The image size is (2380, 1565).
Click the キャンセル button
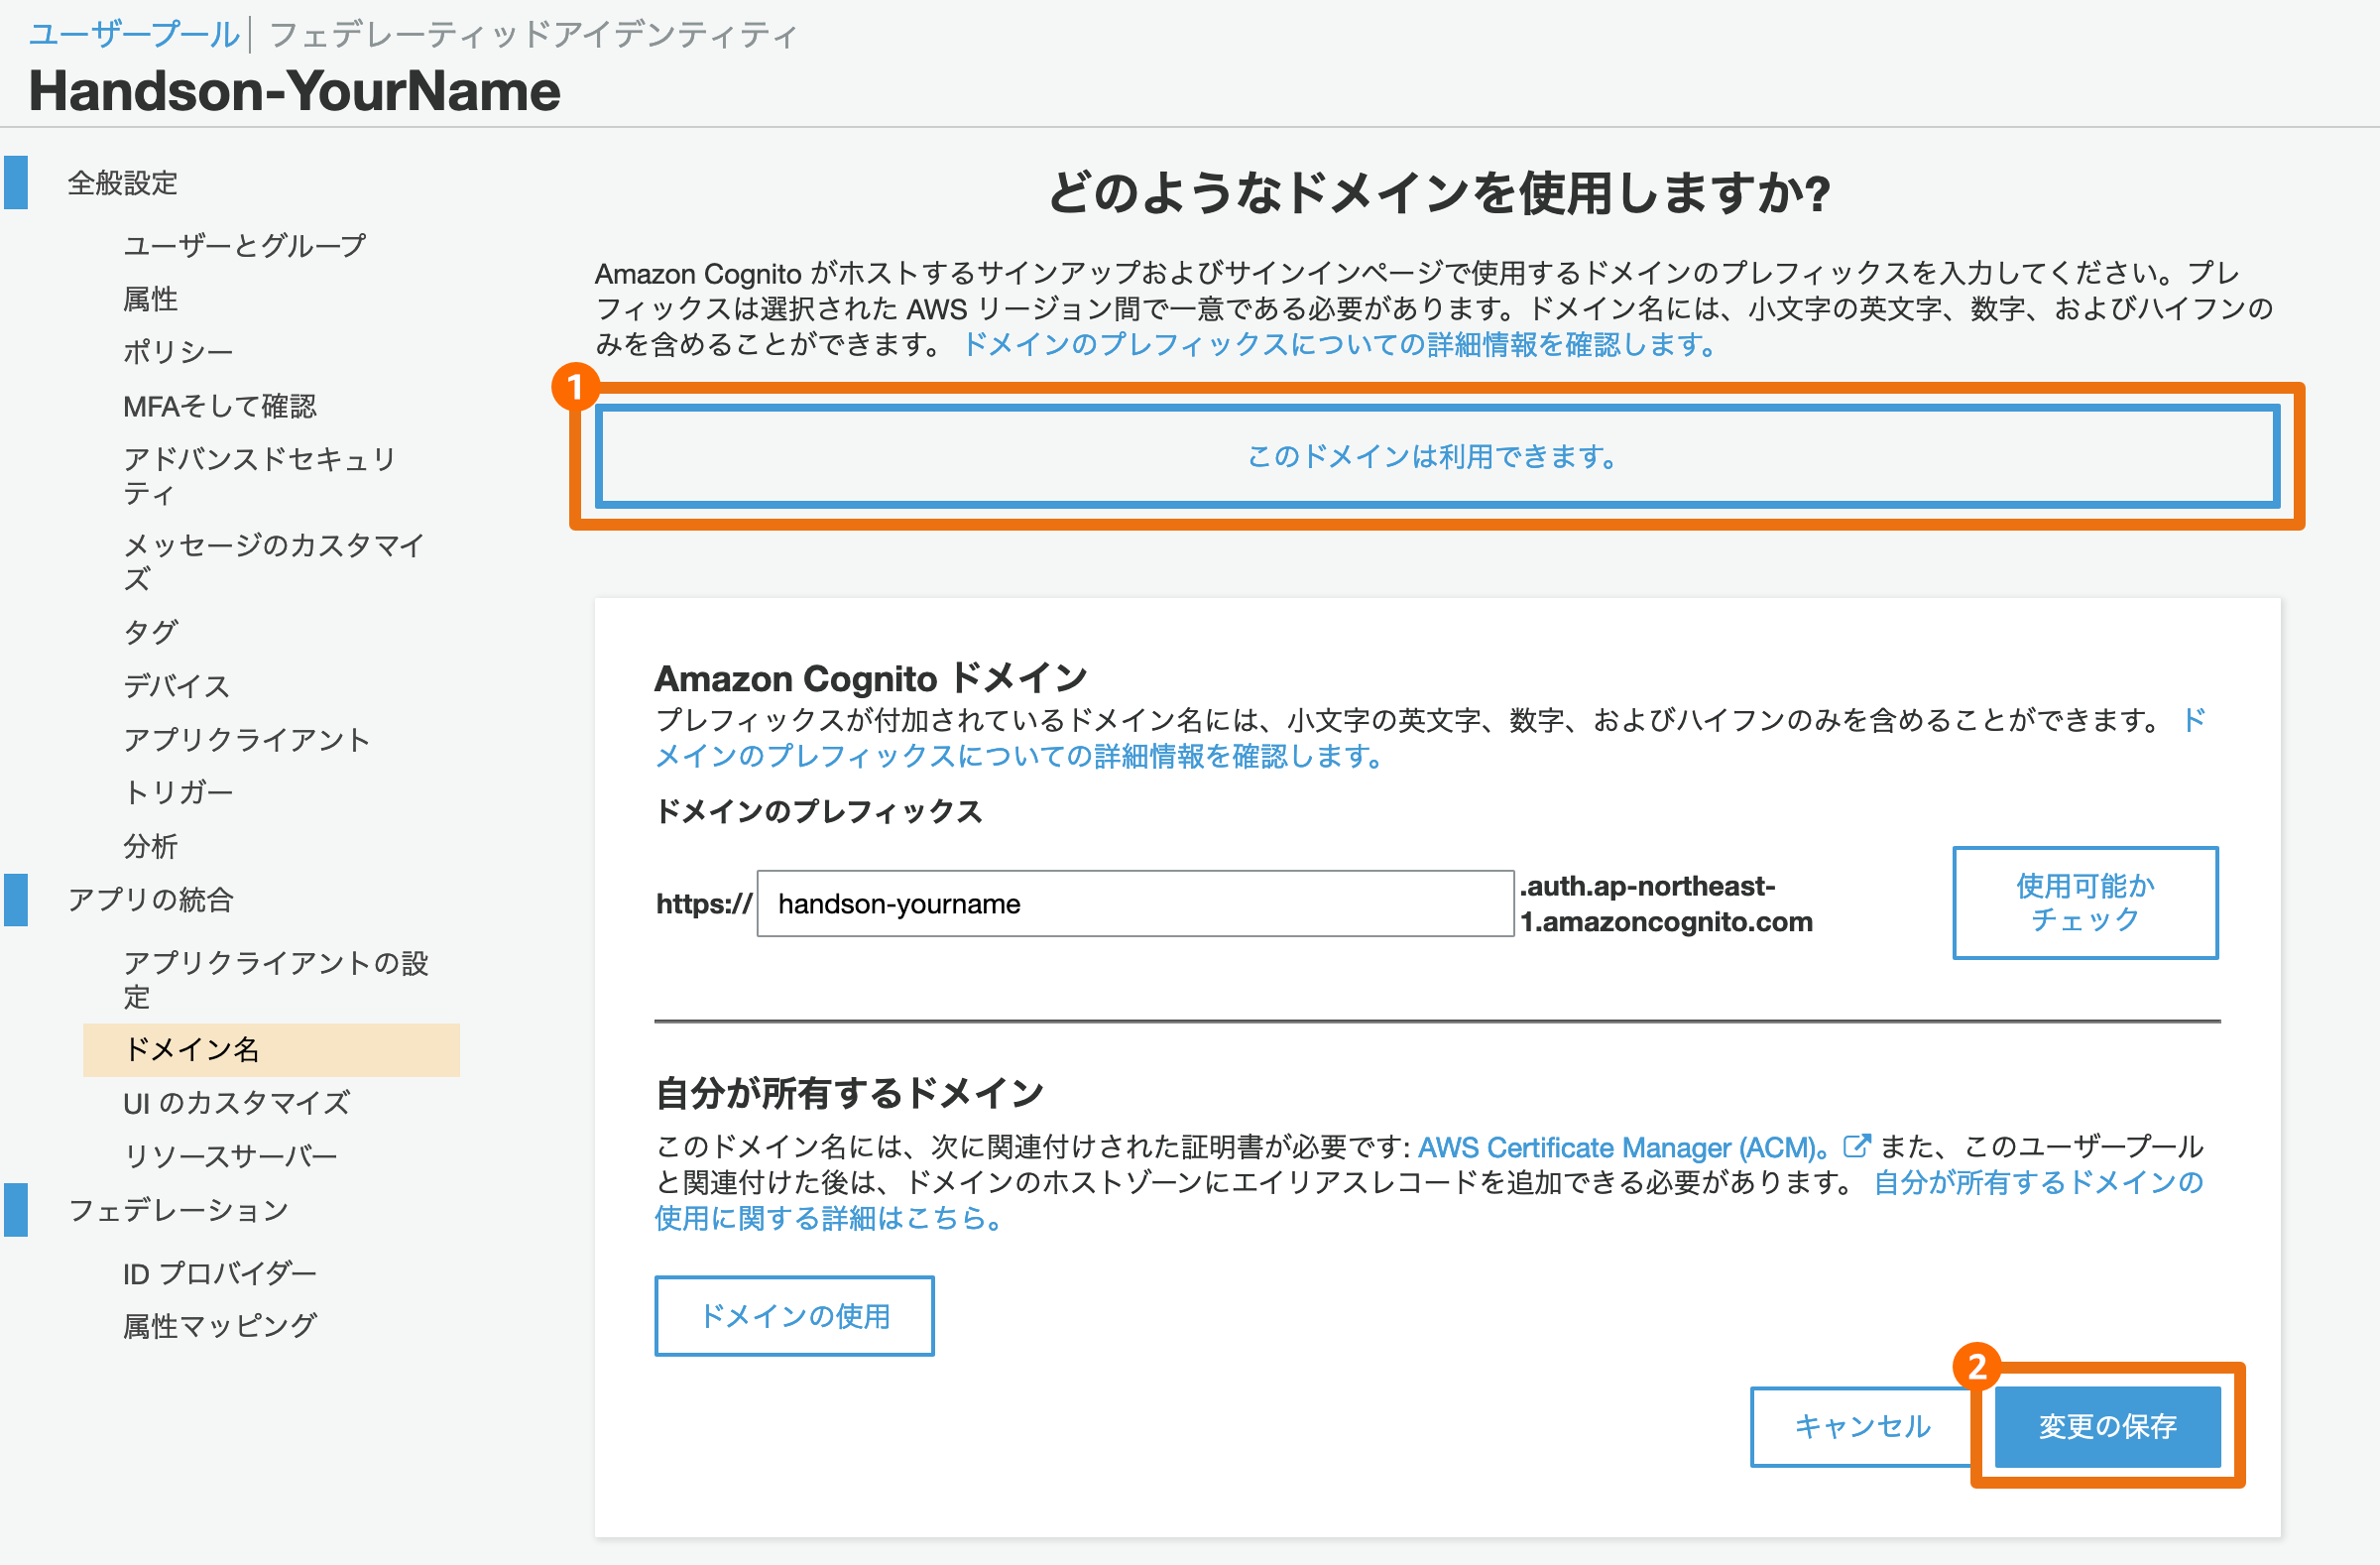click(1861, 1426)
